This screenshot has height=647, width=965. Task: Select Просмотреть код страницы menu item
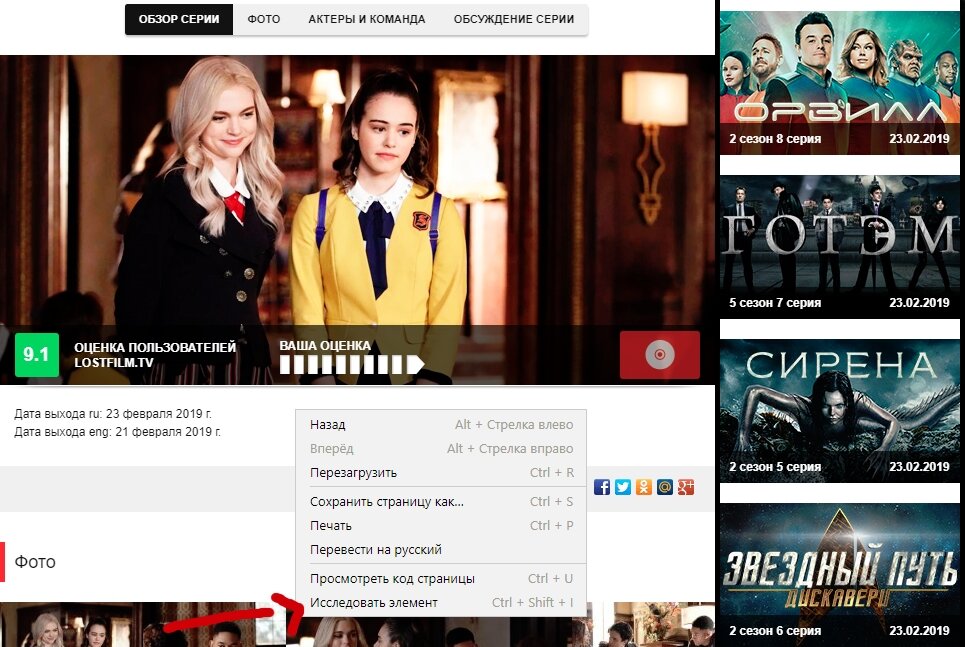coord(441,578)
